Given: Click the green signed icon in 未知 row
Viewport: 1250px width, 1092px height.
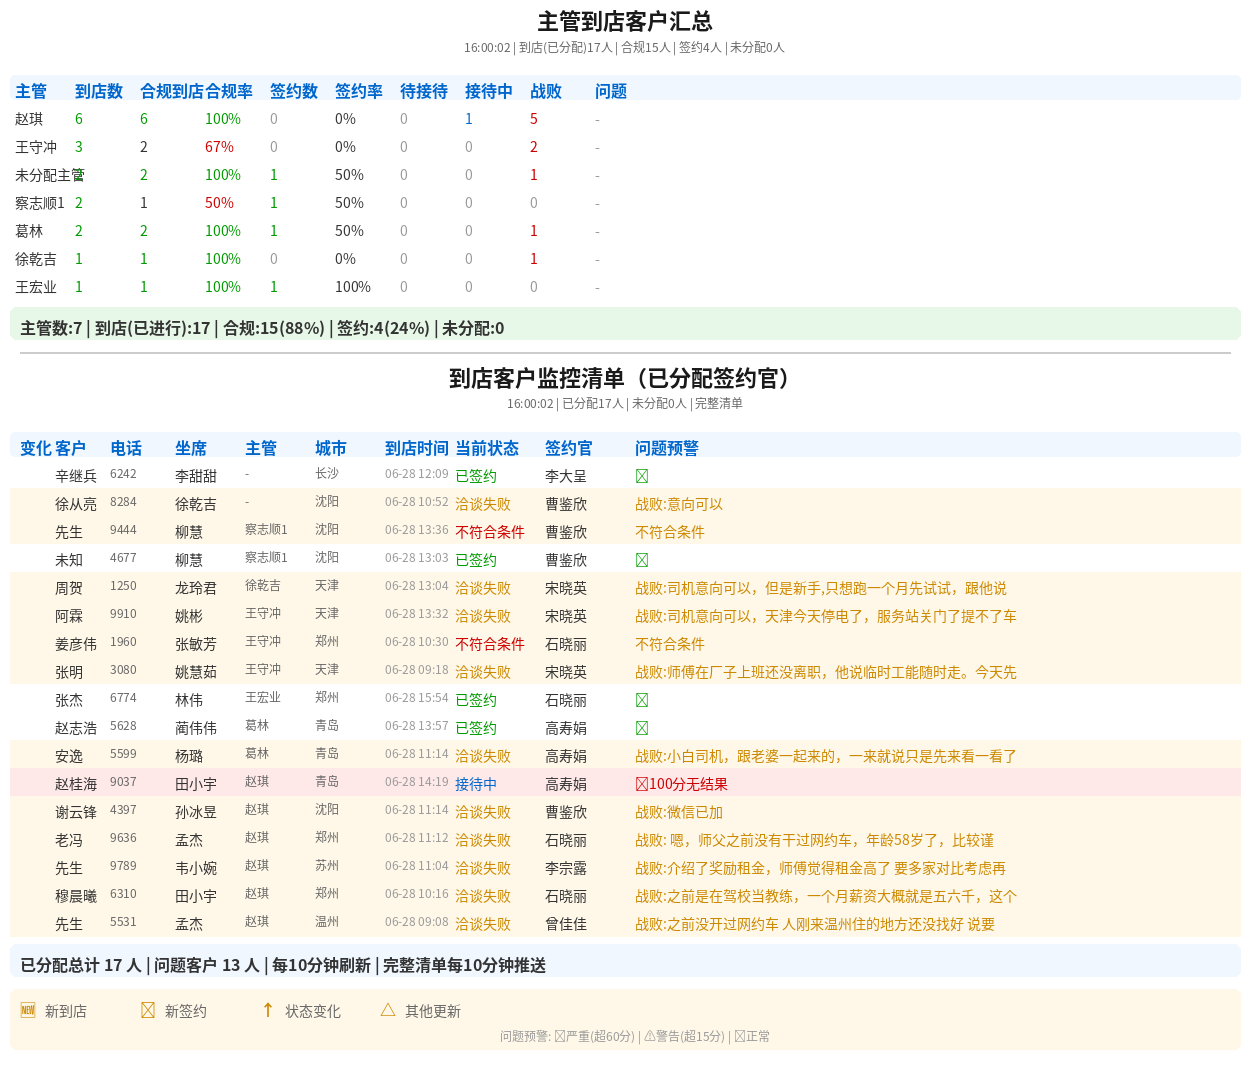Looking at the screenshot, I should point(642,561).
